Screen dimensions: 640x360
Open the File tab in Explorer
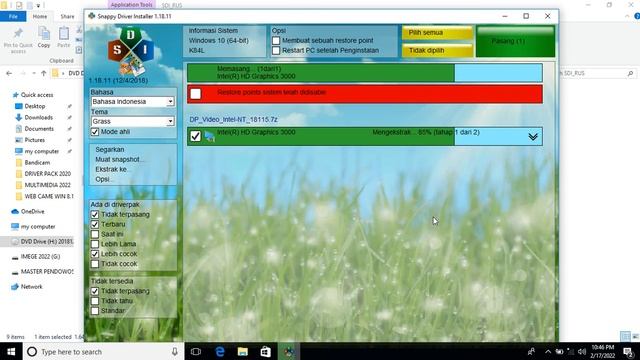point(13,16)
